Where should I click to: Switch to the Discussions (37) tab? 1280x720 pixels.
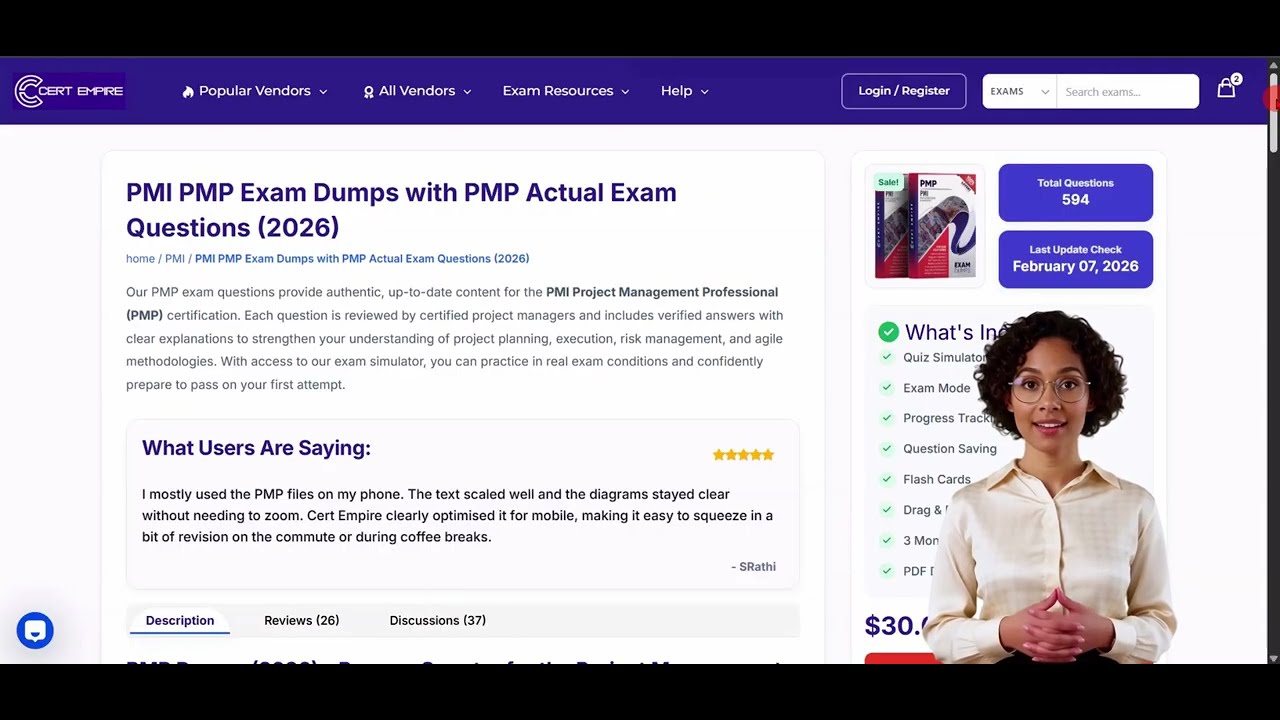pyautogui.click(x=438, y=620)
